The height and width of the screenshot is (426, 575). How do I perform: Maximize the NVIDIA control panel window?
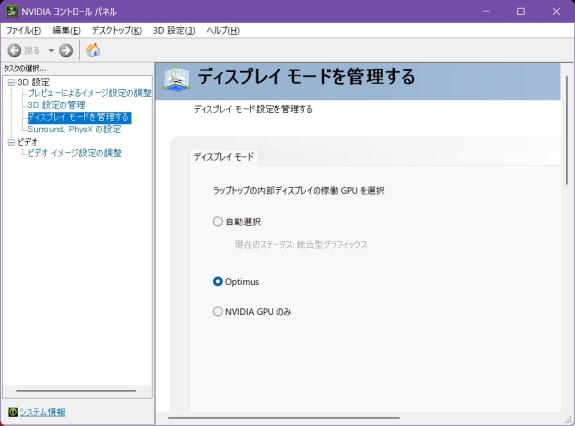point(521,11)
